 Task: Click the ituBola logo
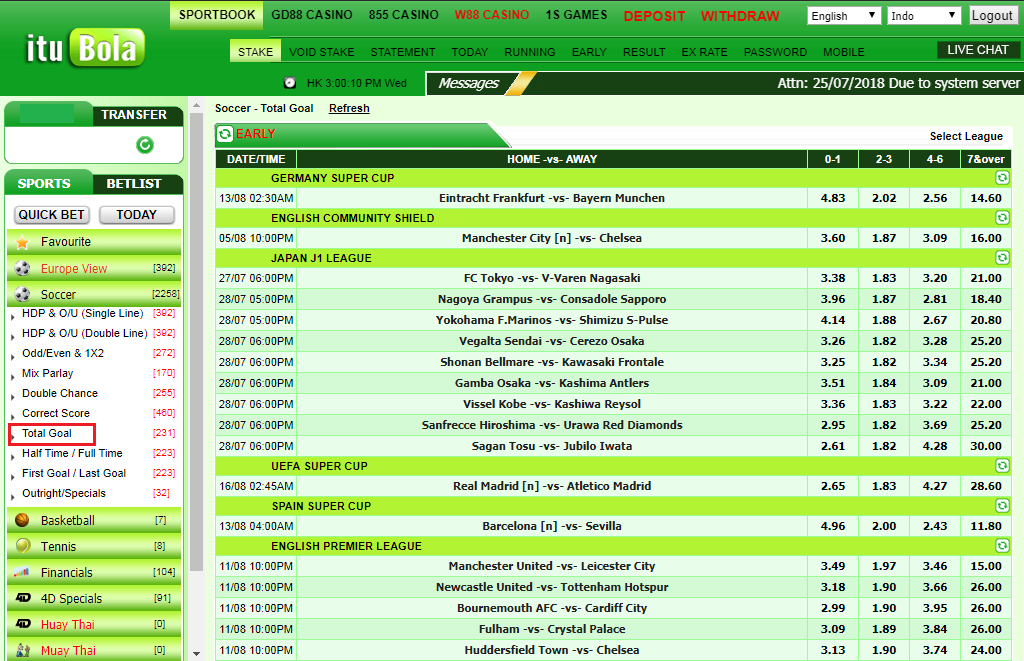(x=85, y=48)
